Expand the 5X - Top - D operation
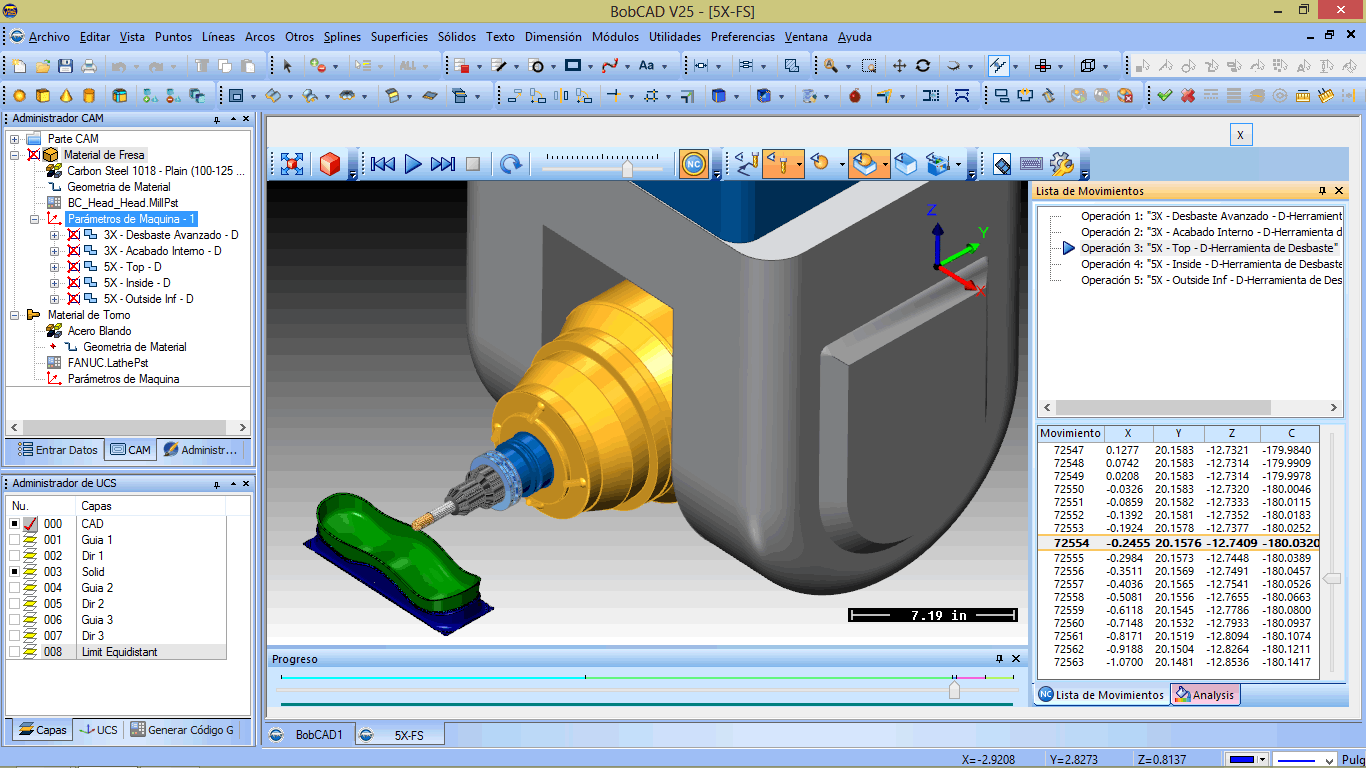Viewport: 1366px width, 768px height. (55, 267)
